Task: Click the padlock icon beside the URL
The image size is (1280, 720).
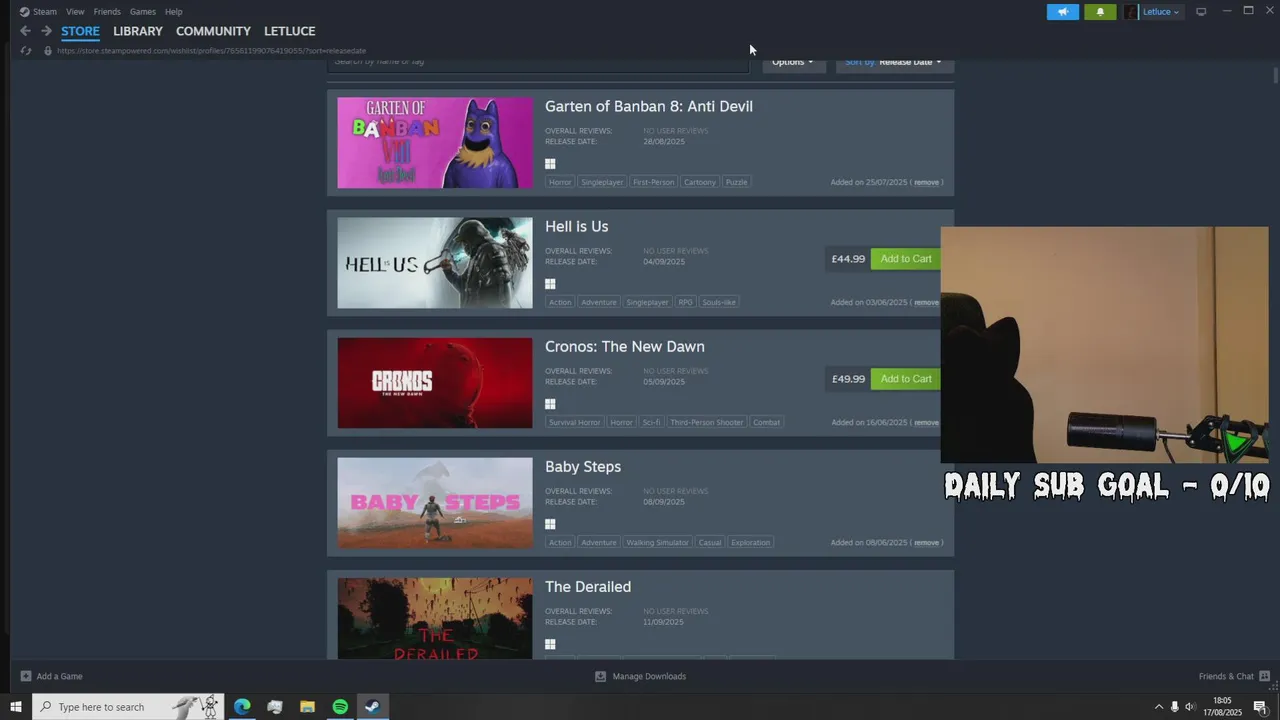Action: (x=47, y=50)
